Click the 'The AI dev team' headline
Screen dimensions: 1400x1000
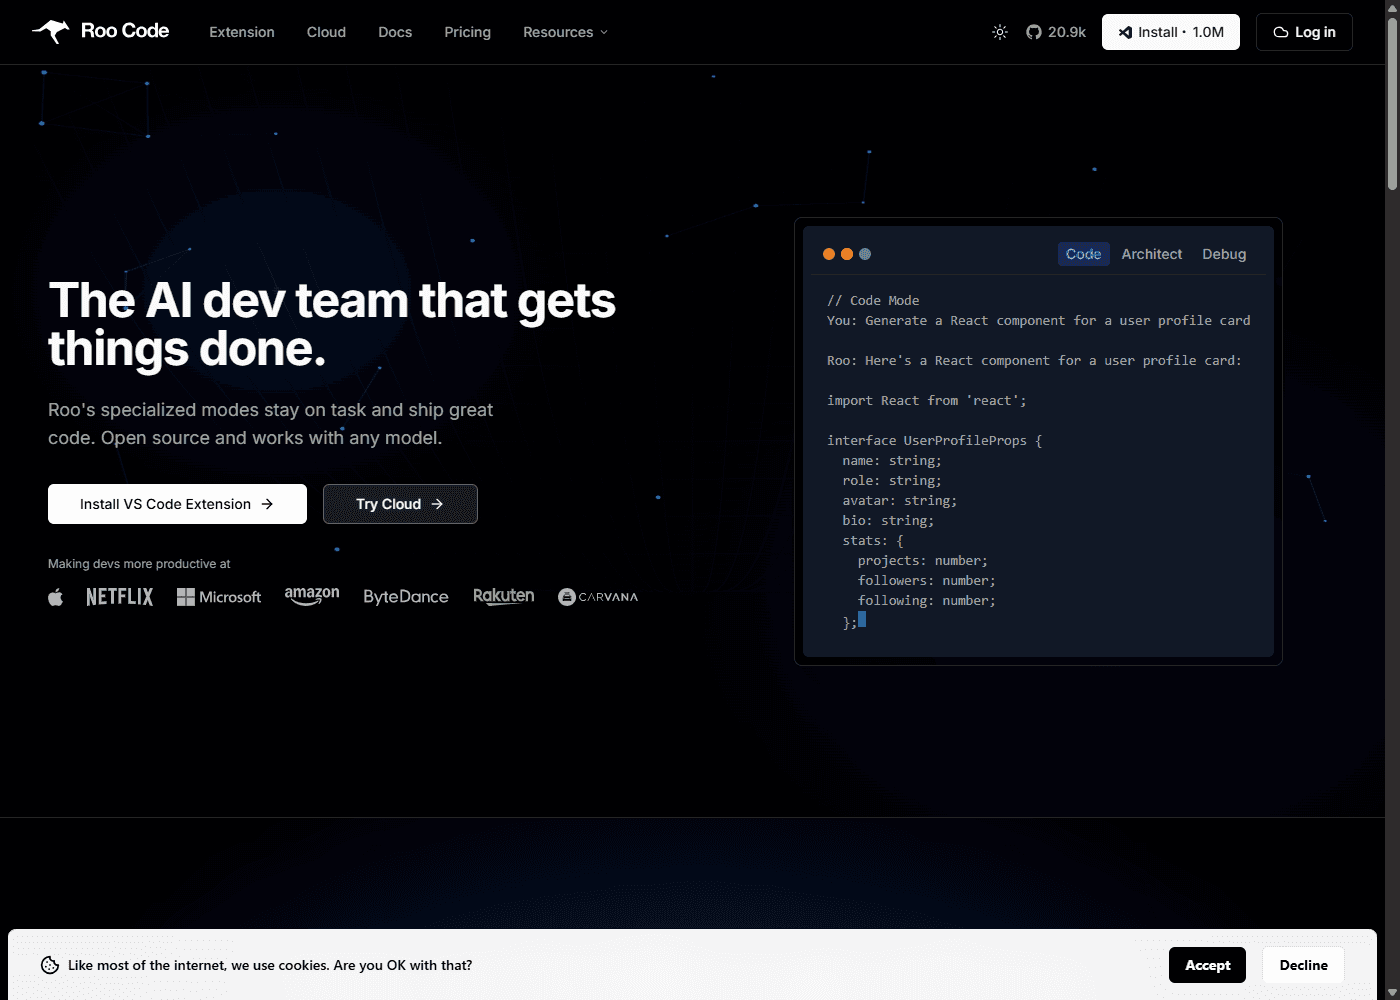coord(332,324)
